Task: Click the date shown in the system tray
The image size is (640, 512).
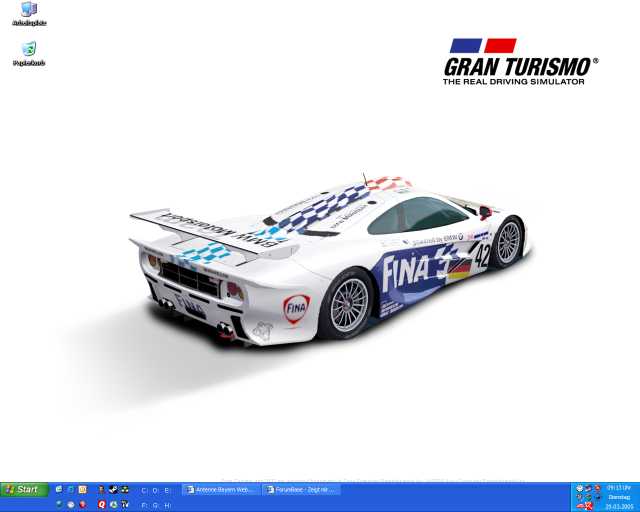Action: coord(619,507)
